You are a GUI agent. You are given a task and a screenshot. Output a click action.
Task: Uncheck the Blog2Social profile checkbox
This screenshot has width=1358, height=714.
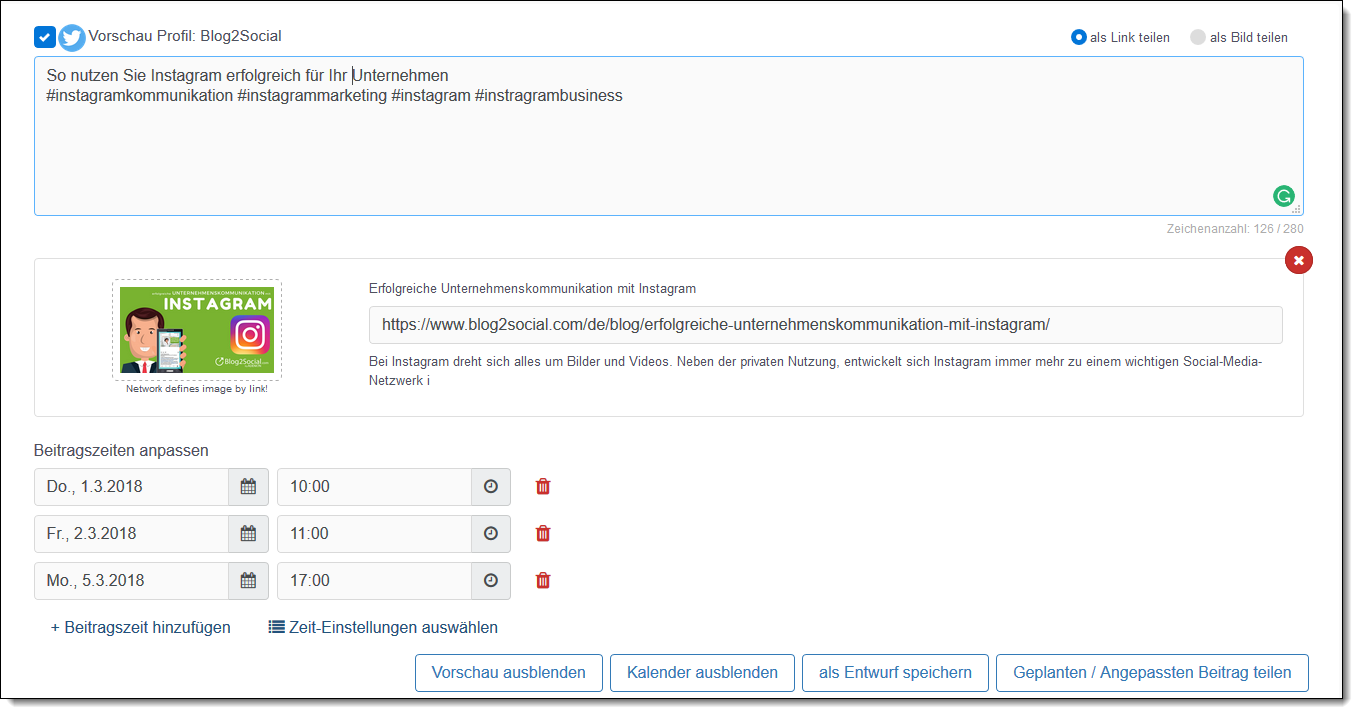point(45,37)
